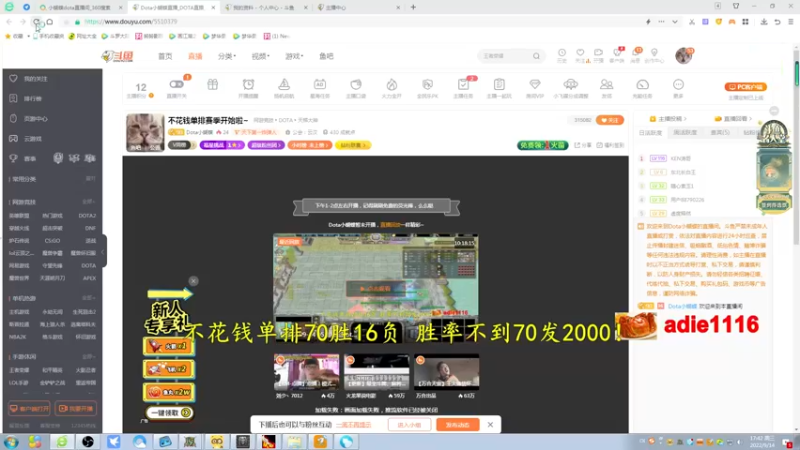800x450 pixels.
Task: Switch to 贵宾 tab in chat panel
Action: tap(720, 133)
